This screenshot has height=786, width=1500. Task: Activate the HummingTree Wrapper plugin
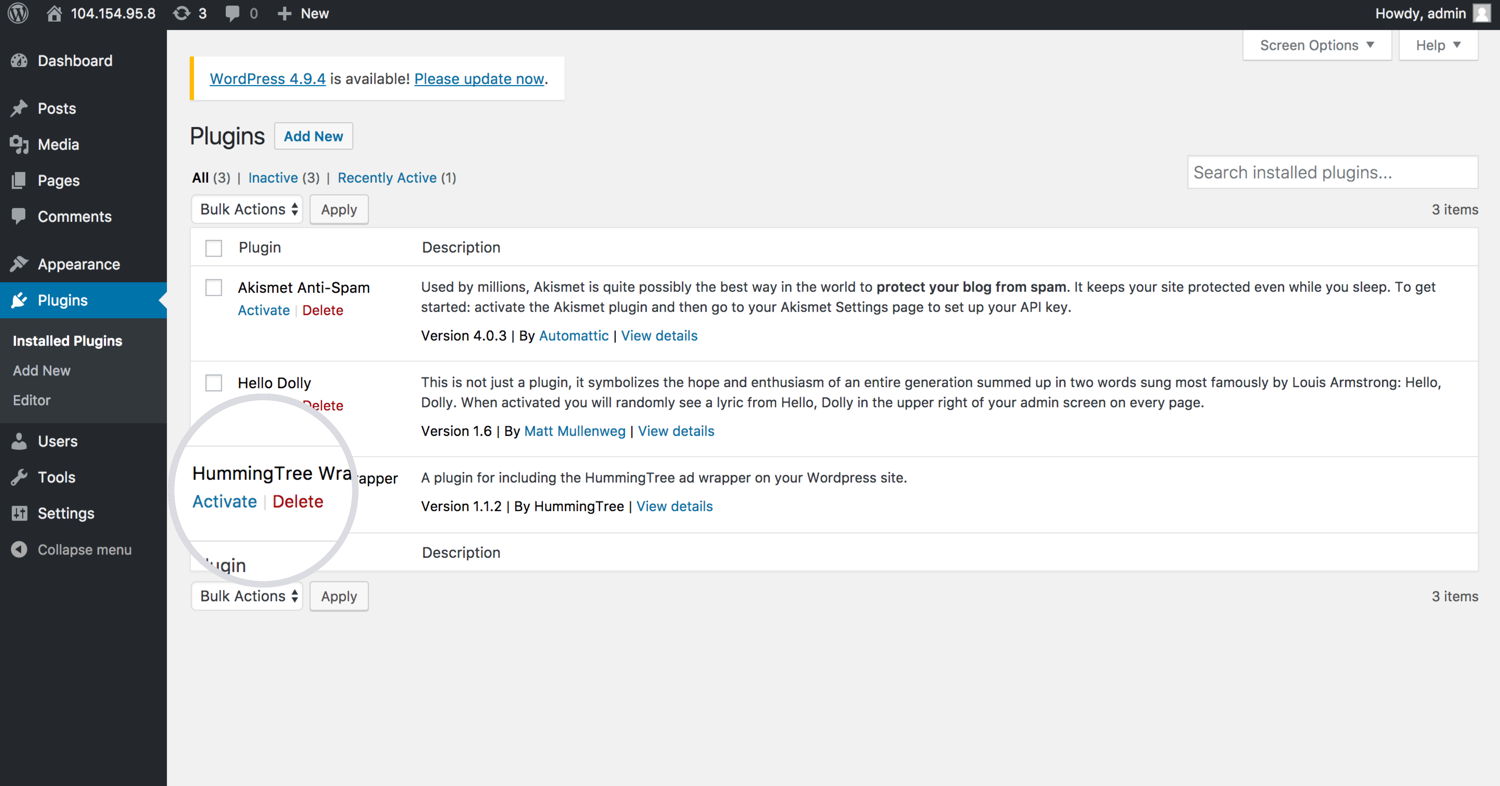tap(225, 502)
